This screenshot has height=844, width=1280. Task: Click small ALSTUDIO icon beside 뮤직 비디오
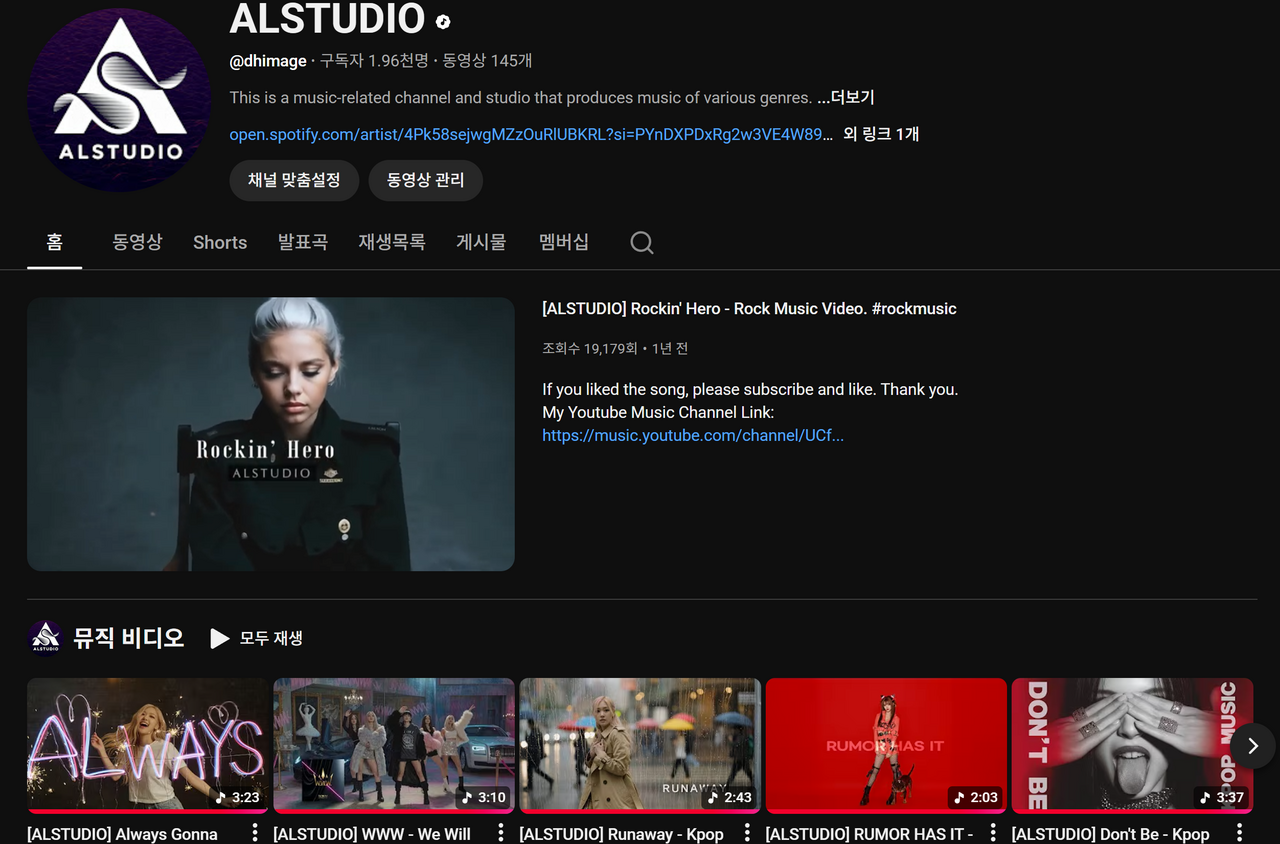pyautogui.click(x=45, y=638)
